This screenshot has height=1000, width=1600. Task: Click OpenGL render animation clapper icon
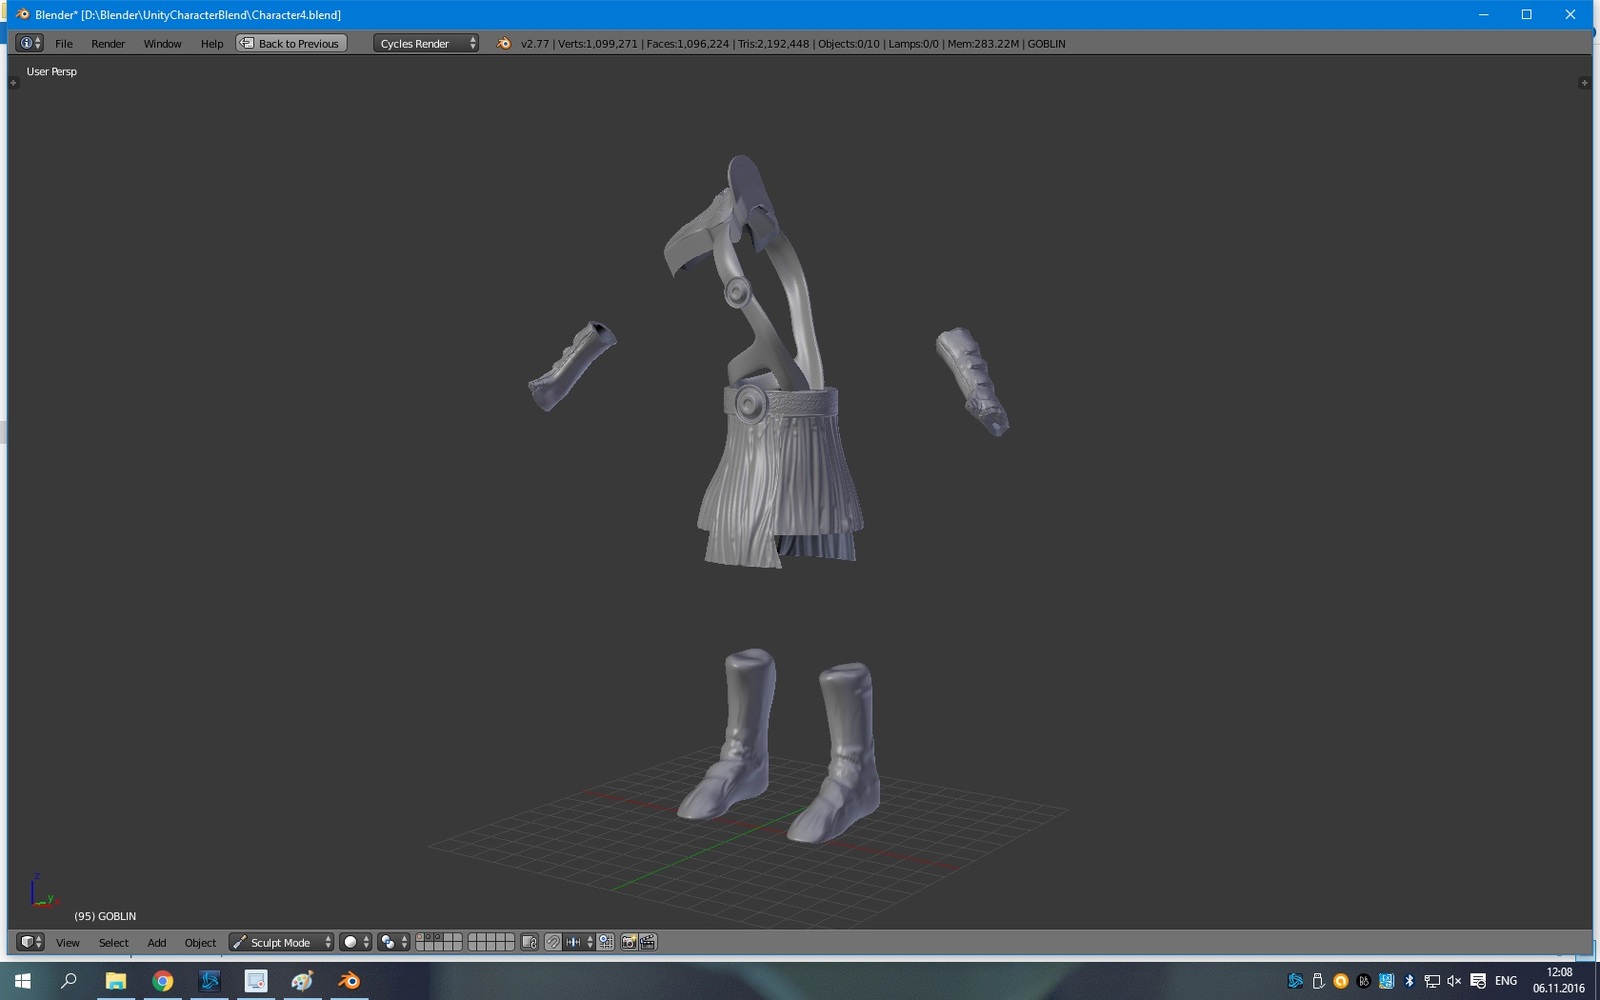[x=648, y=942]
